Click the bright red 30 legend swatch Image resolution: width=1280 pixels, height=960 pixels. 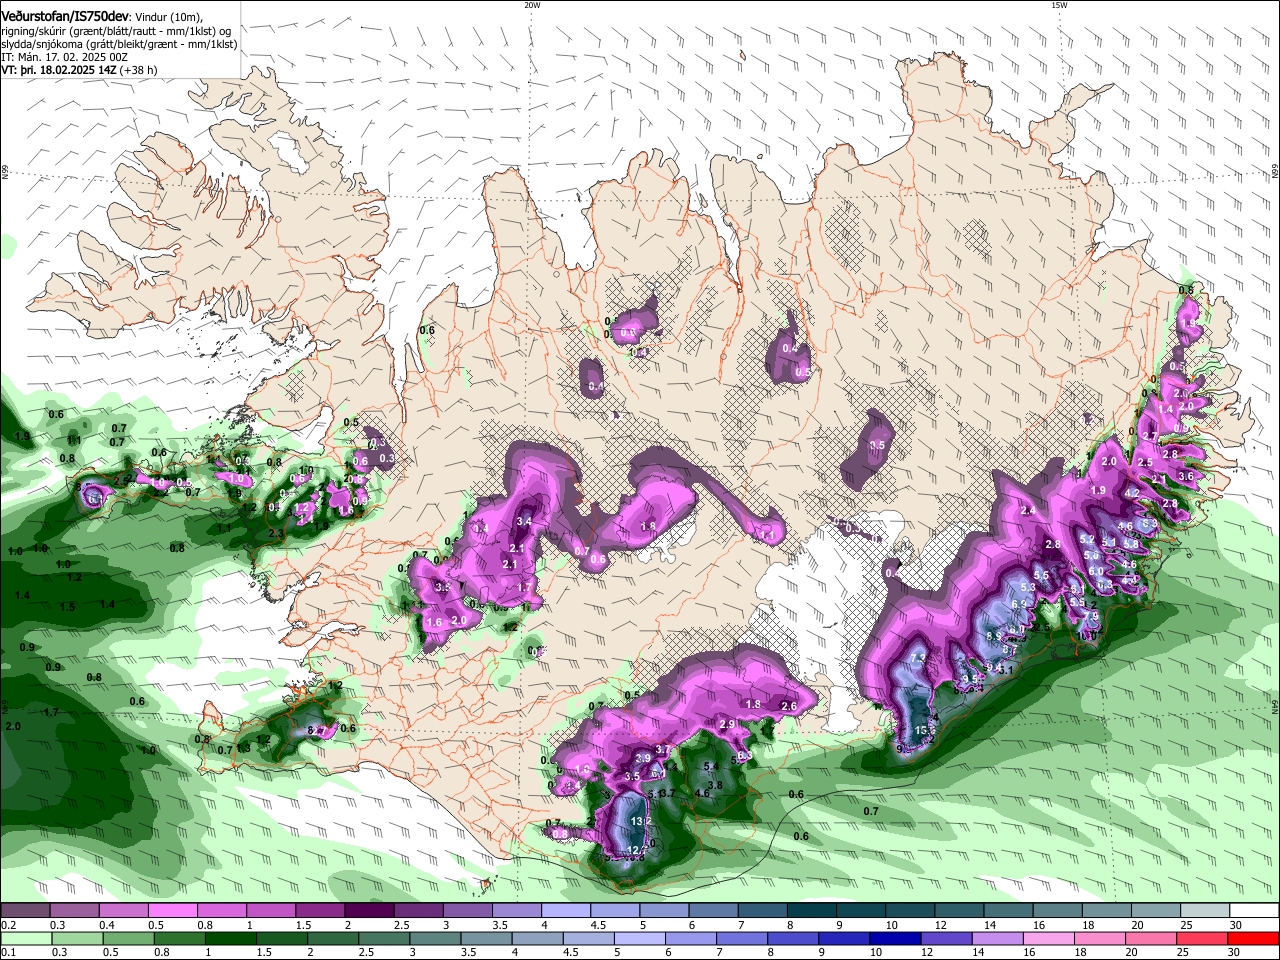pyautogui.click(x=1254, y=938)
